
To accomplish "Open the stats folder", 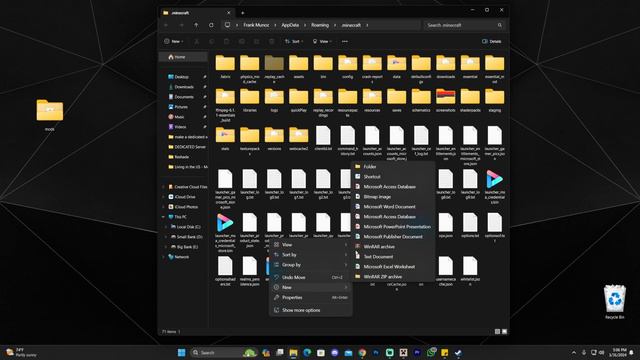I will [225, 139].
